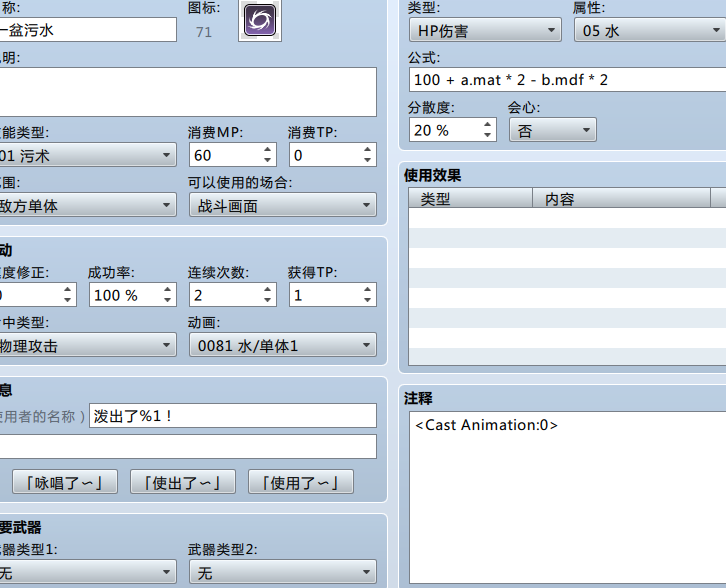Edit the message field 泼出了%1！

[x=233, y=415]
